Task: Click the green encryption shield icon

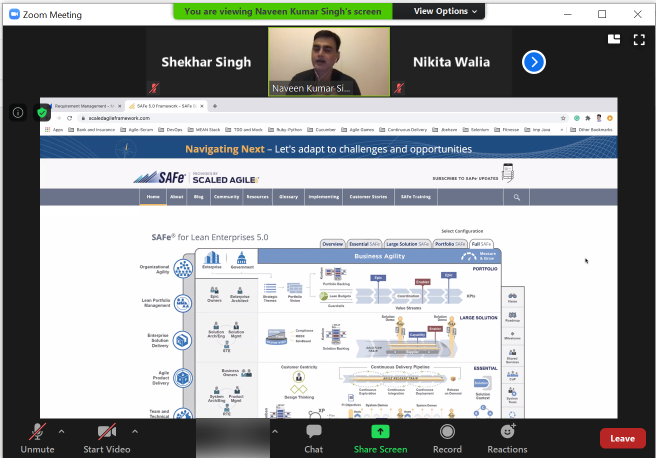Action: 42,113
